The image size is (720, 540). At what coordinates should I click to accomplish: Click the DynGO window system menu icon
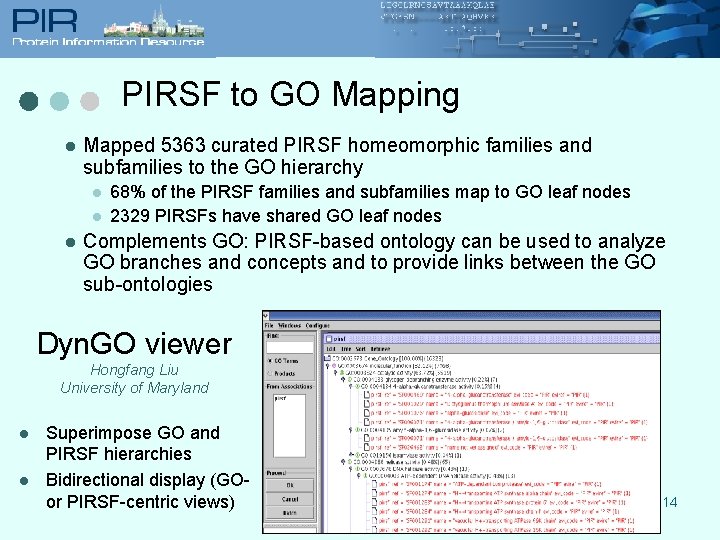[266, 316]
